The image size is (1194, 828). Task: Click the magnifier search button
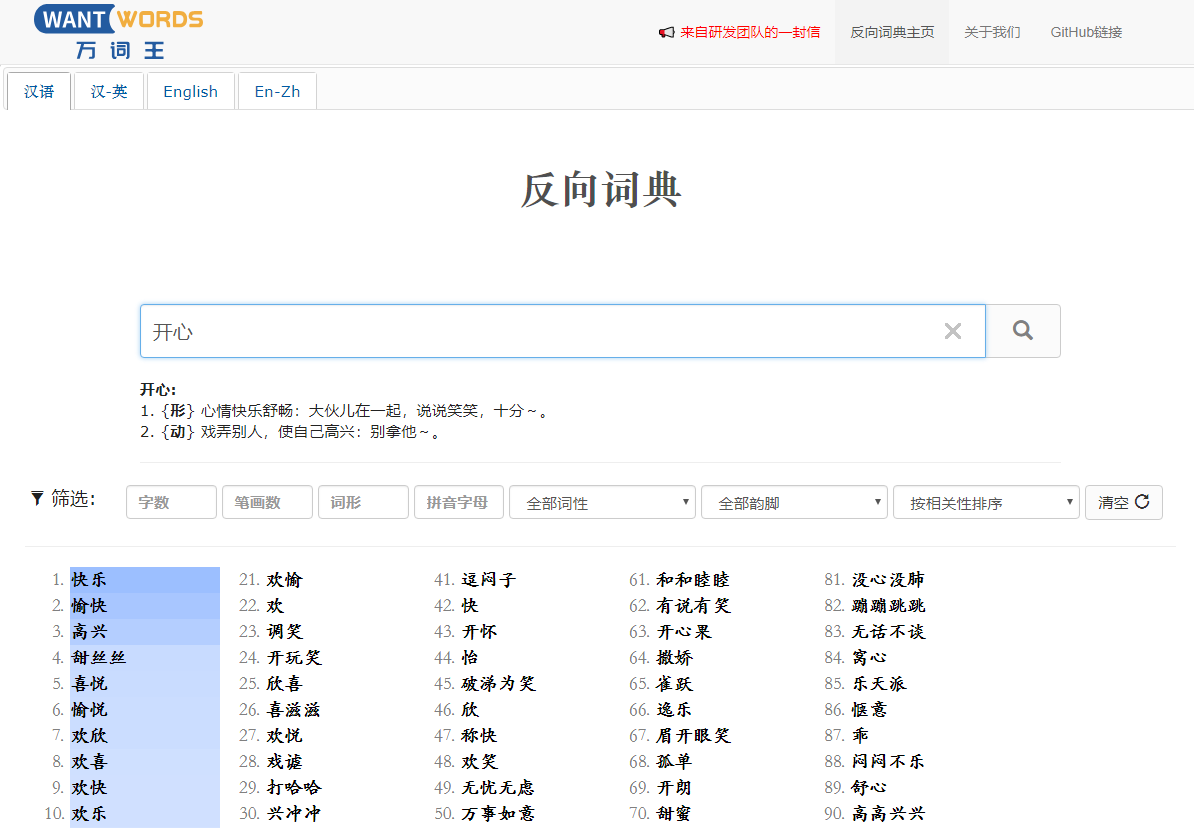point(1023,331)
